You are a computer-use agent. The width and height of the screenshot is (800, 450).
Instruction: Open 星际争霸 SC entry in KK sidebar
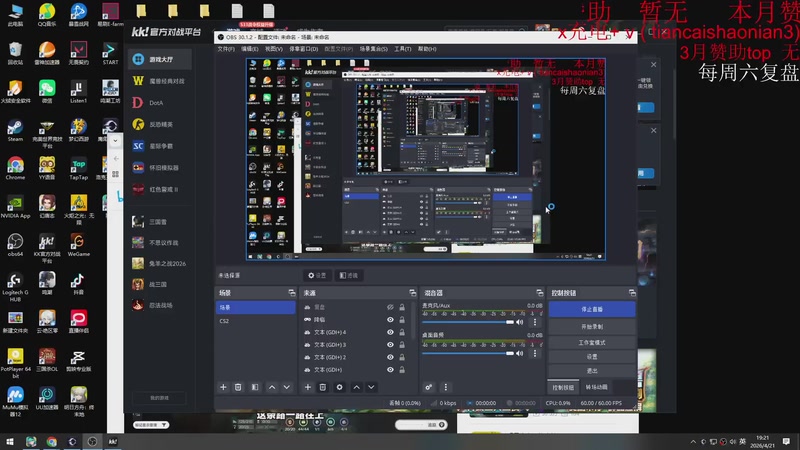160,146
